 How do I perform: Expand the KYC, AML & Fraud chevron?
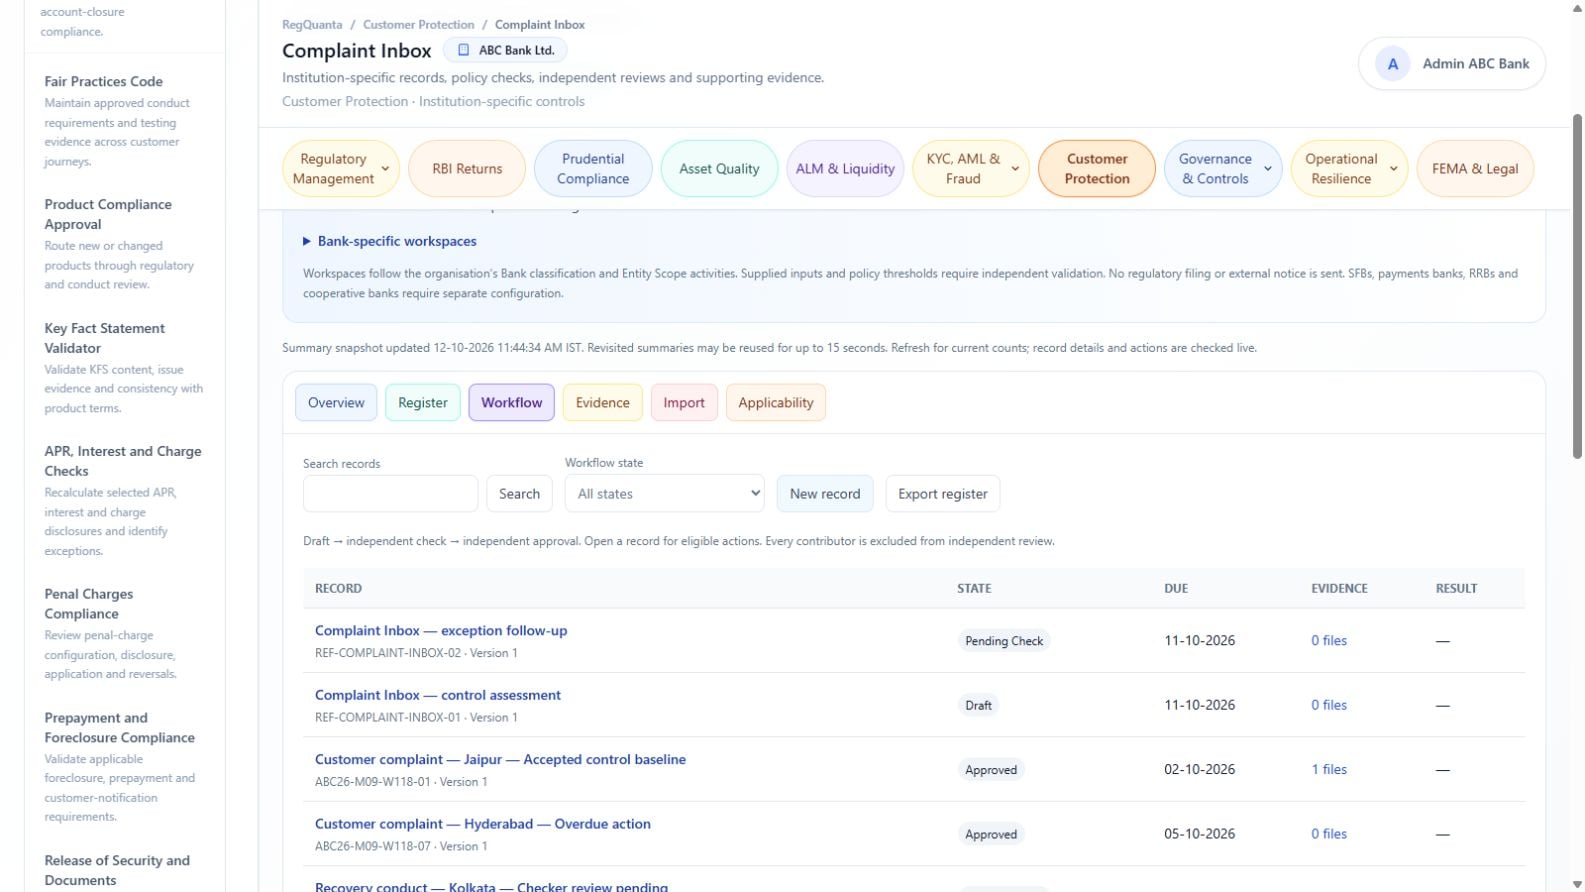[1015, 169]
